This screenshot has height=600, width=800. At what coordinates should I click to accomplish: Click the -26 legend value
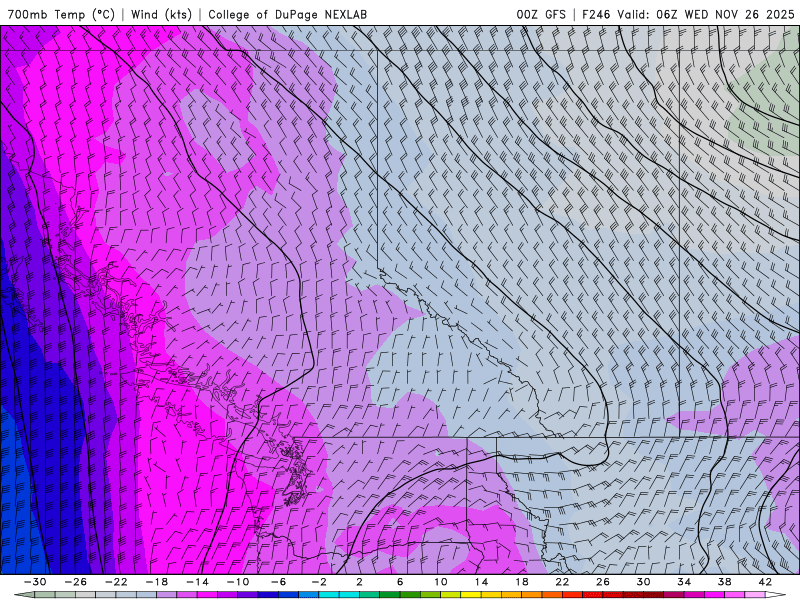point(76,582)
